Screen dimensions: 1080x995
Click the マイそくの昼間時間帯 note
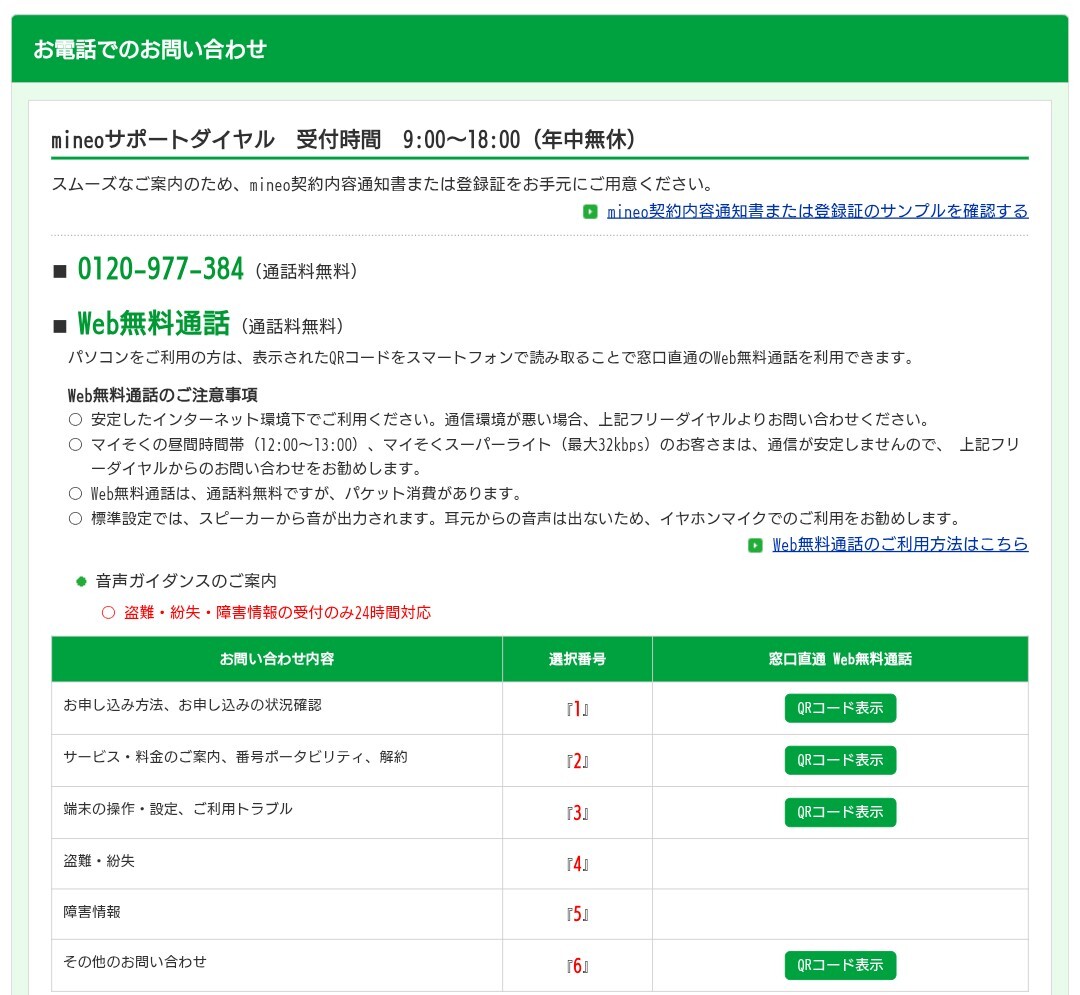click(555, 457)
